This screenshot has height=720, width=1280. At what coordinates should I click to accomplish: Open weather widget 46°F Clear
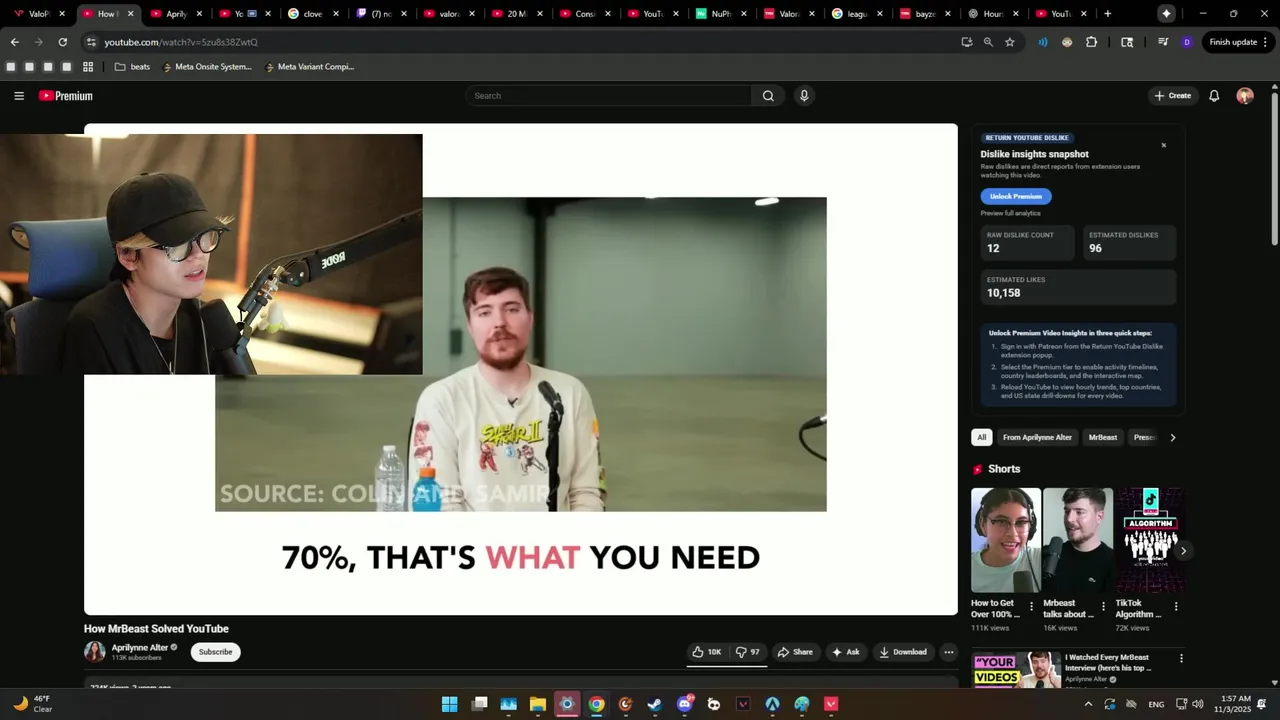[x=32, y=704]
